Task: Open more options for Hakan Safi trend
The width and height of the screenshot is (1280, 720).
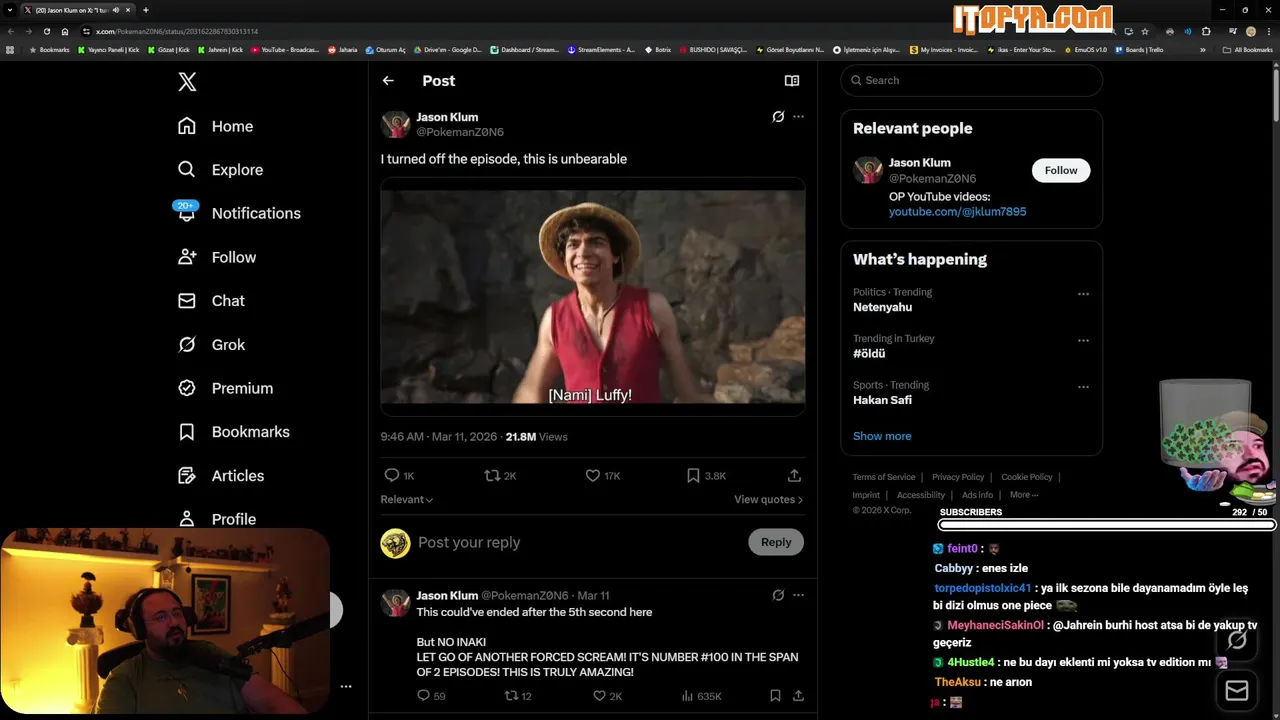Action: point(1083,387)
